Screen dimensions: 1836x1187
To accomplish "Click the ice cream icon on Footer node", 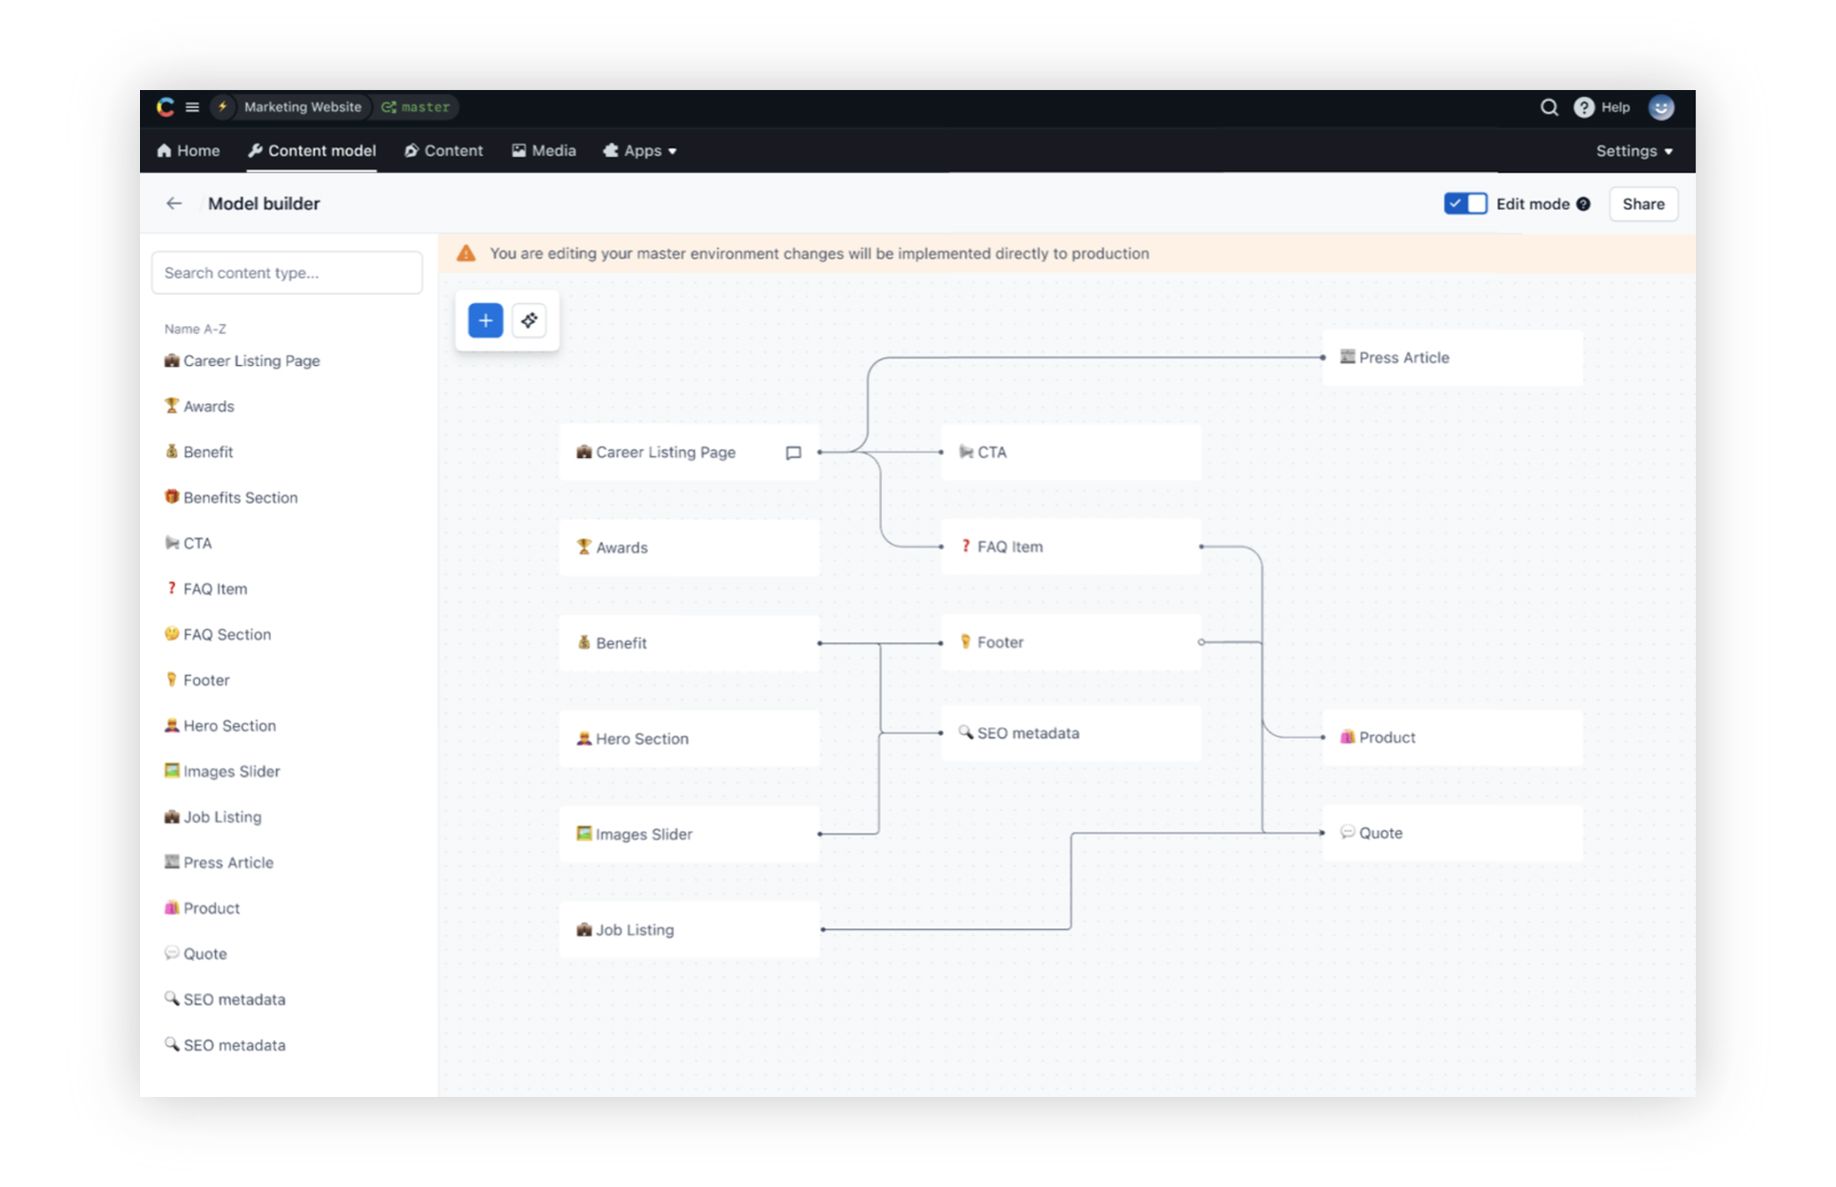I will pos(965,641).
